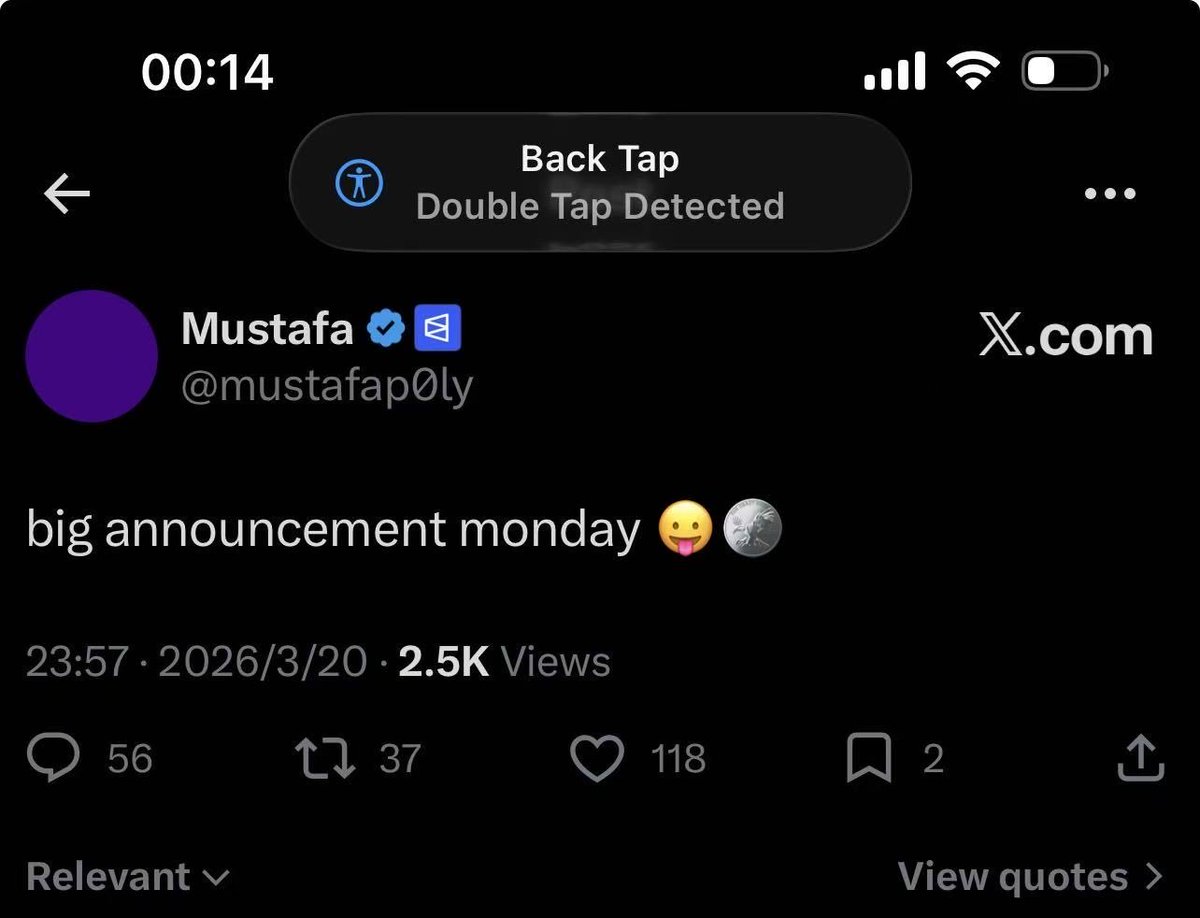Tap the 2.5K Views count
This screenshot has width=1200, height=918.
coord(504,662)
